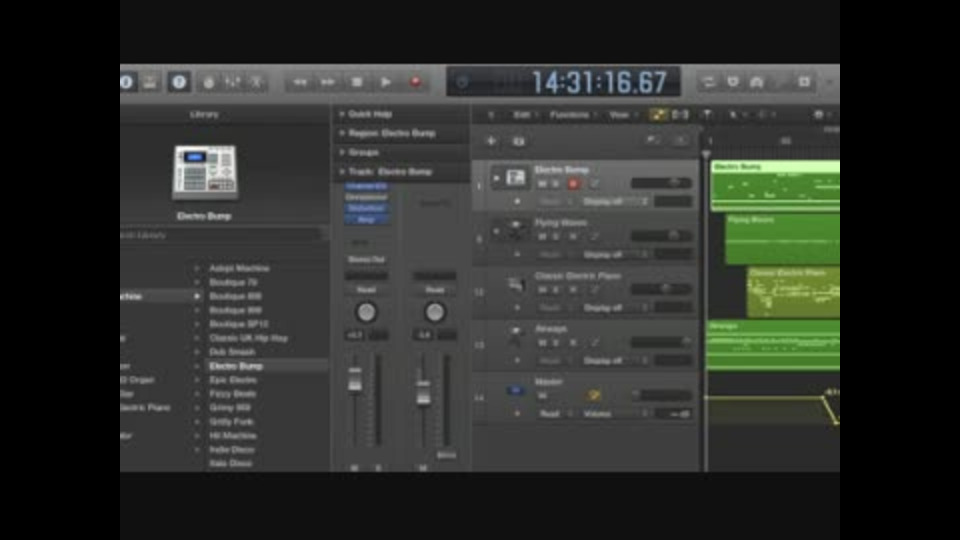Mute the Electro Bump track
This screenshot has width=960, height=540.
tap(542, 184)
